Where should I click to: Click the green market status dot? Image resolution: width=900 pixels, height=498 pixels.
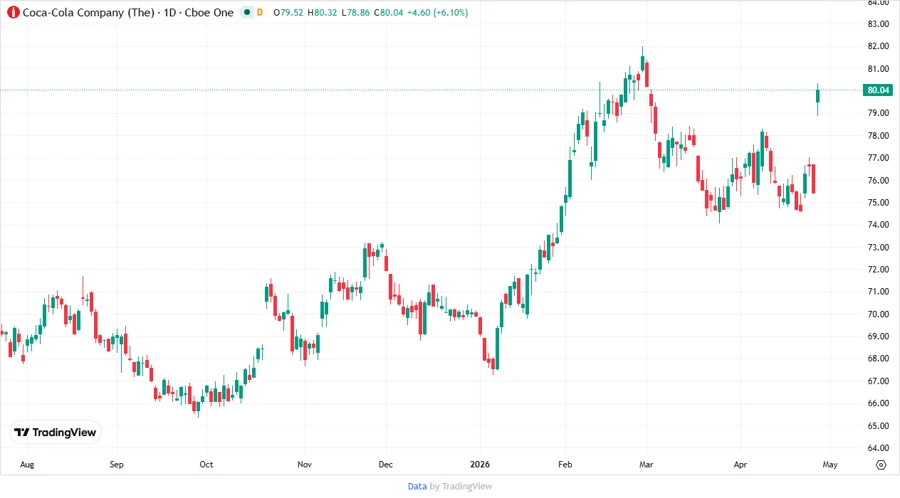point(247,12)
